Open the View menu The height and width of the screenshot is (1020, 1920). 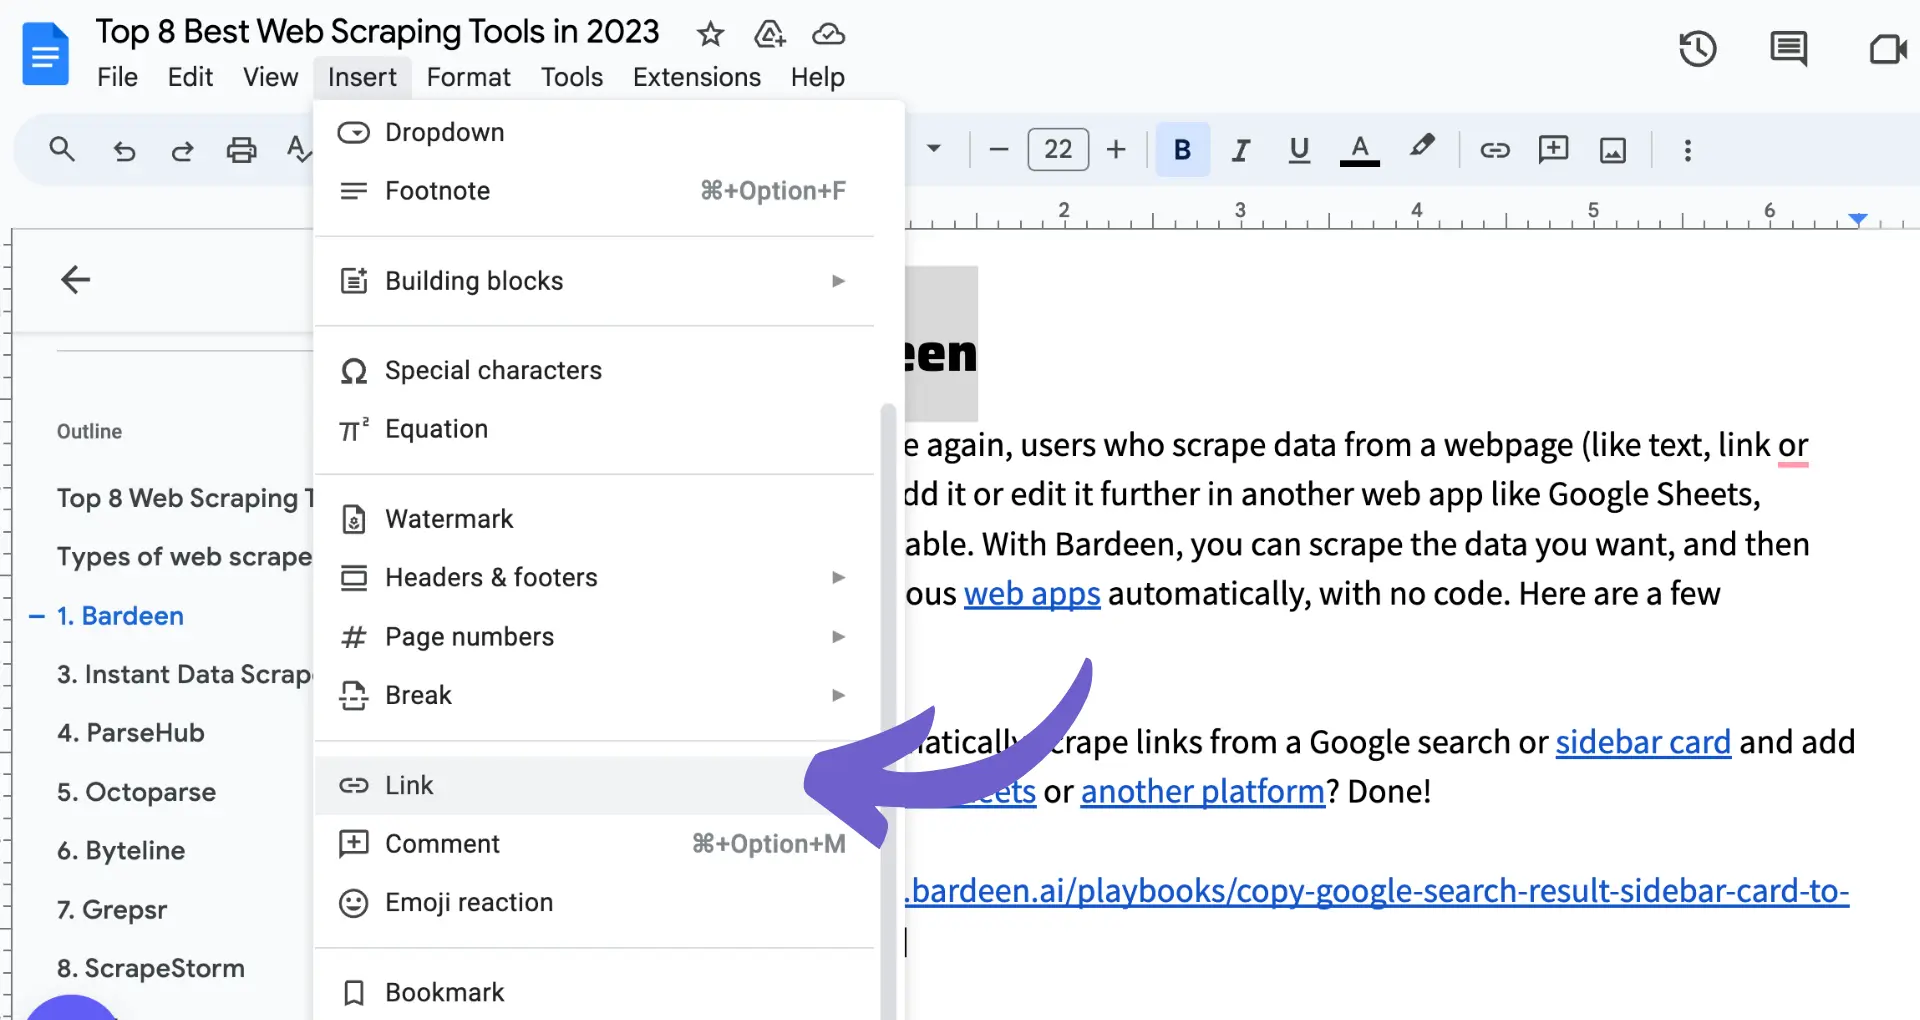pos(270,77)
